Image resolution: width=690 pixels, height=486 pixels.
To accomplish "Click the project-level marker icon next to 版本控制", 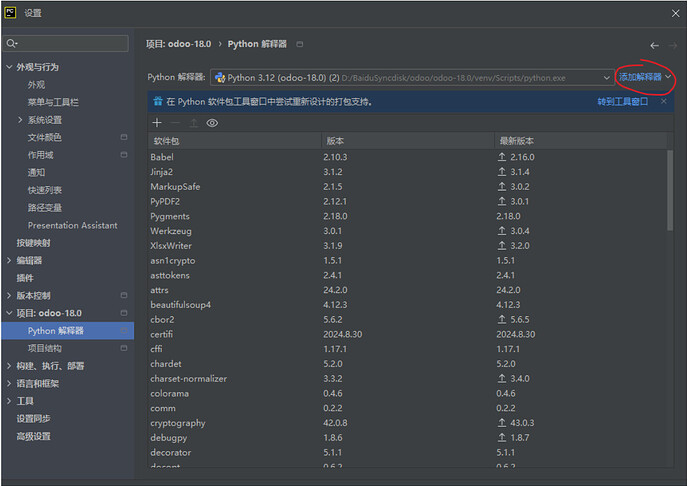I will click(124, 295).
